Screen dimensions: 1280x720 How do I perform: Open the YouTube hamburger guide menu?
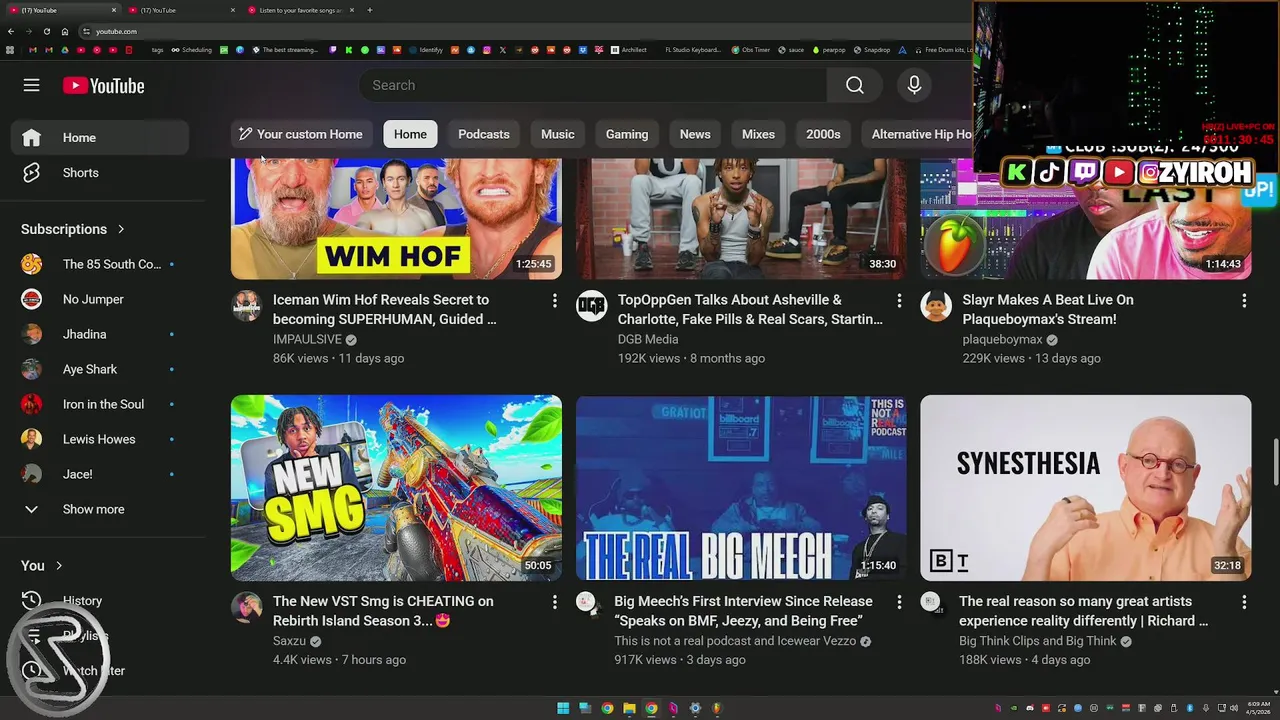(x=31, y=85)
